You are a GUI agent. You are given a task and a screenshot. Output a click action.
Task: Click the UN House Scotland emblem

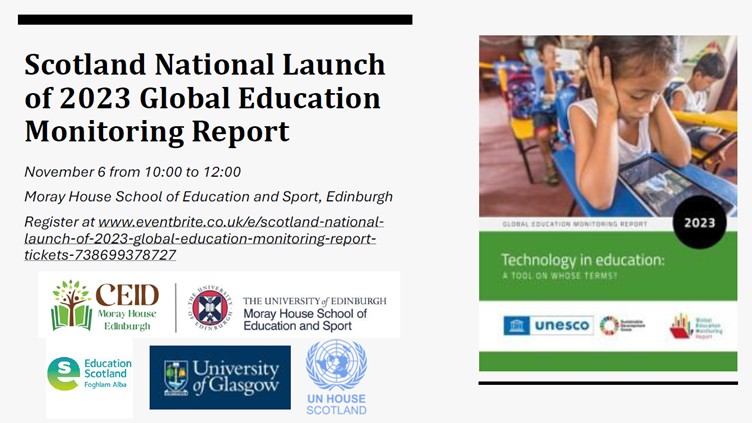pos(337,365)
